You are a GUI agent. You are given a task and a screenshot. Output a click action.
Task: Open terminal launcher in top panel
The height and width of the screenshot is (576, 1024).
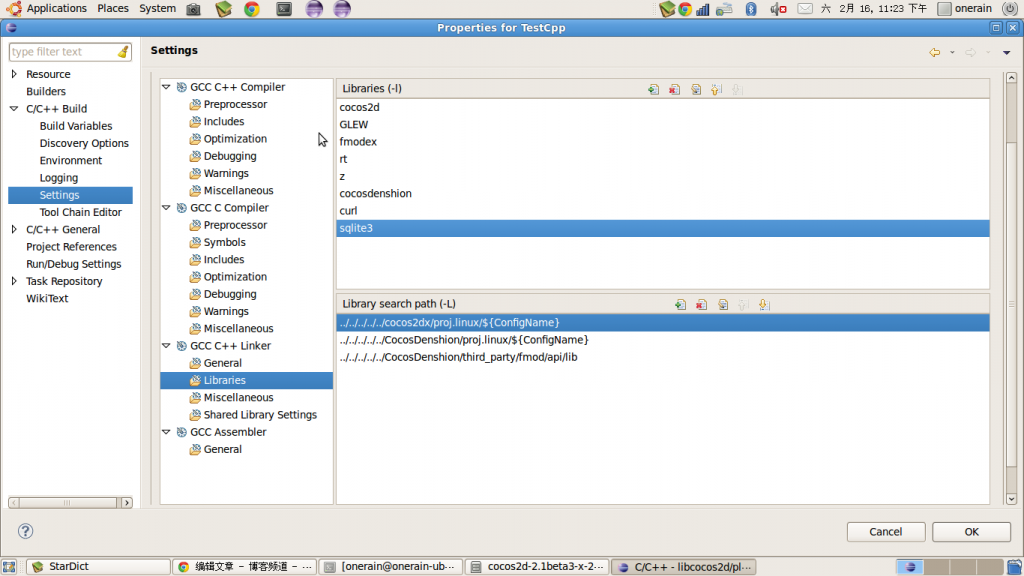[283, 8]
